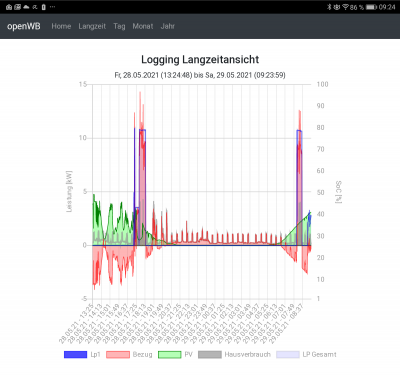Hide the Bezug dataset via legend
This screenshot has width=400, height=375.
(x=129, y=354)
